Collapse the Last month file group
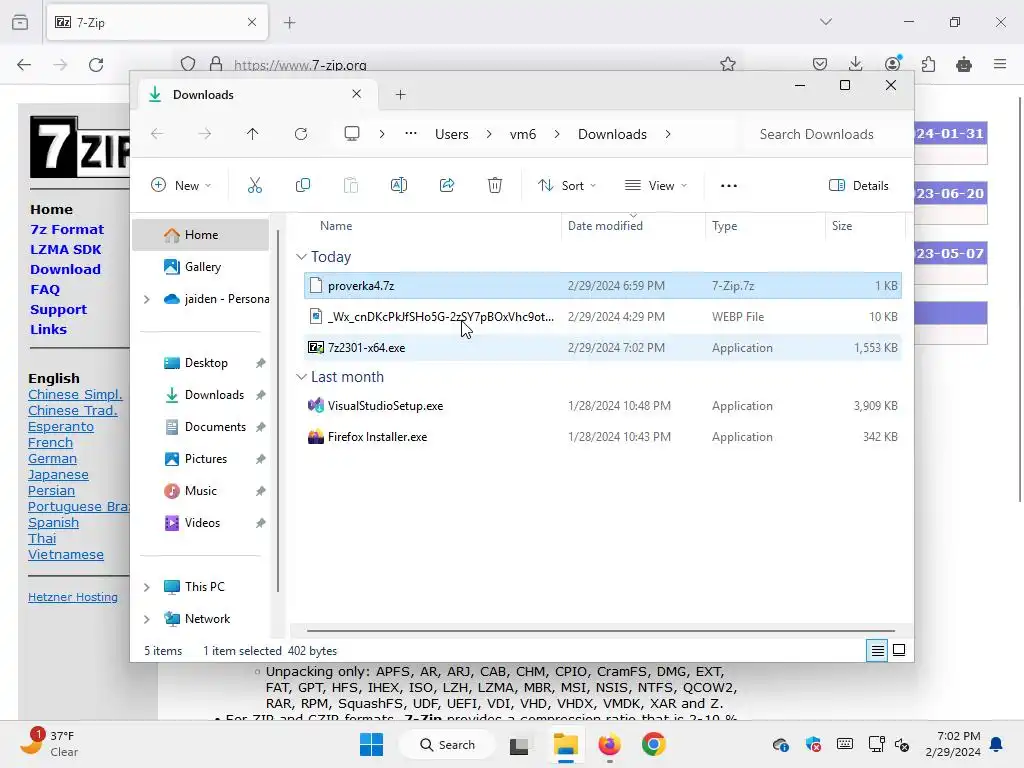This screenshot has height=768, width=1024. [301, 377]
